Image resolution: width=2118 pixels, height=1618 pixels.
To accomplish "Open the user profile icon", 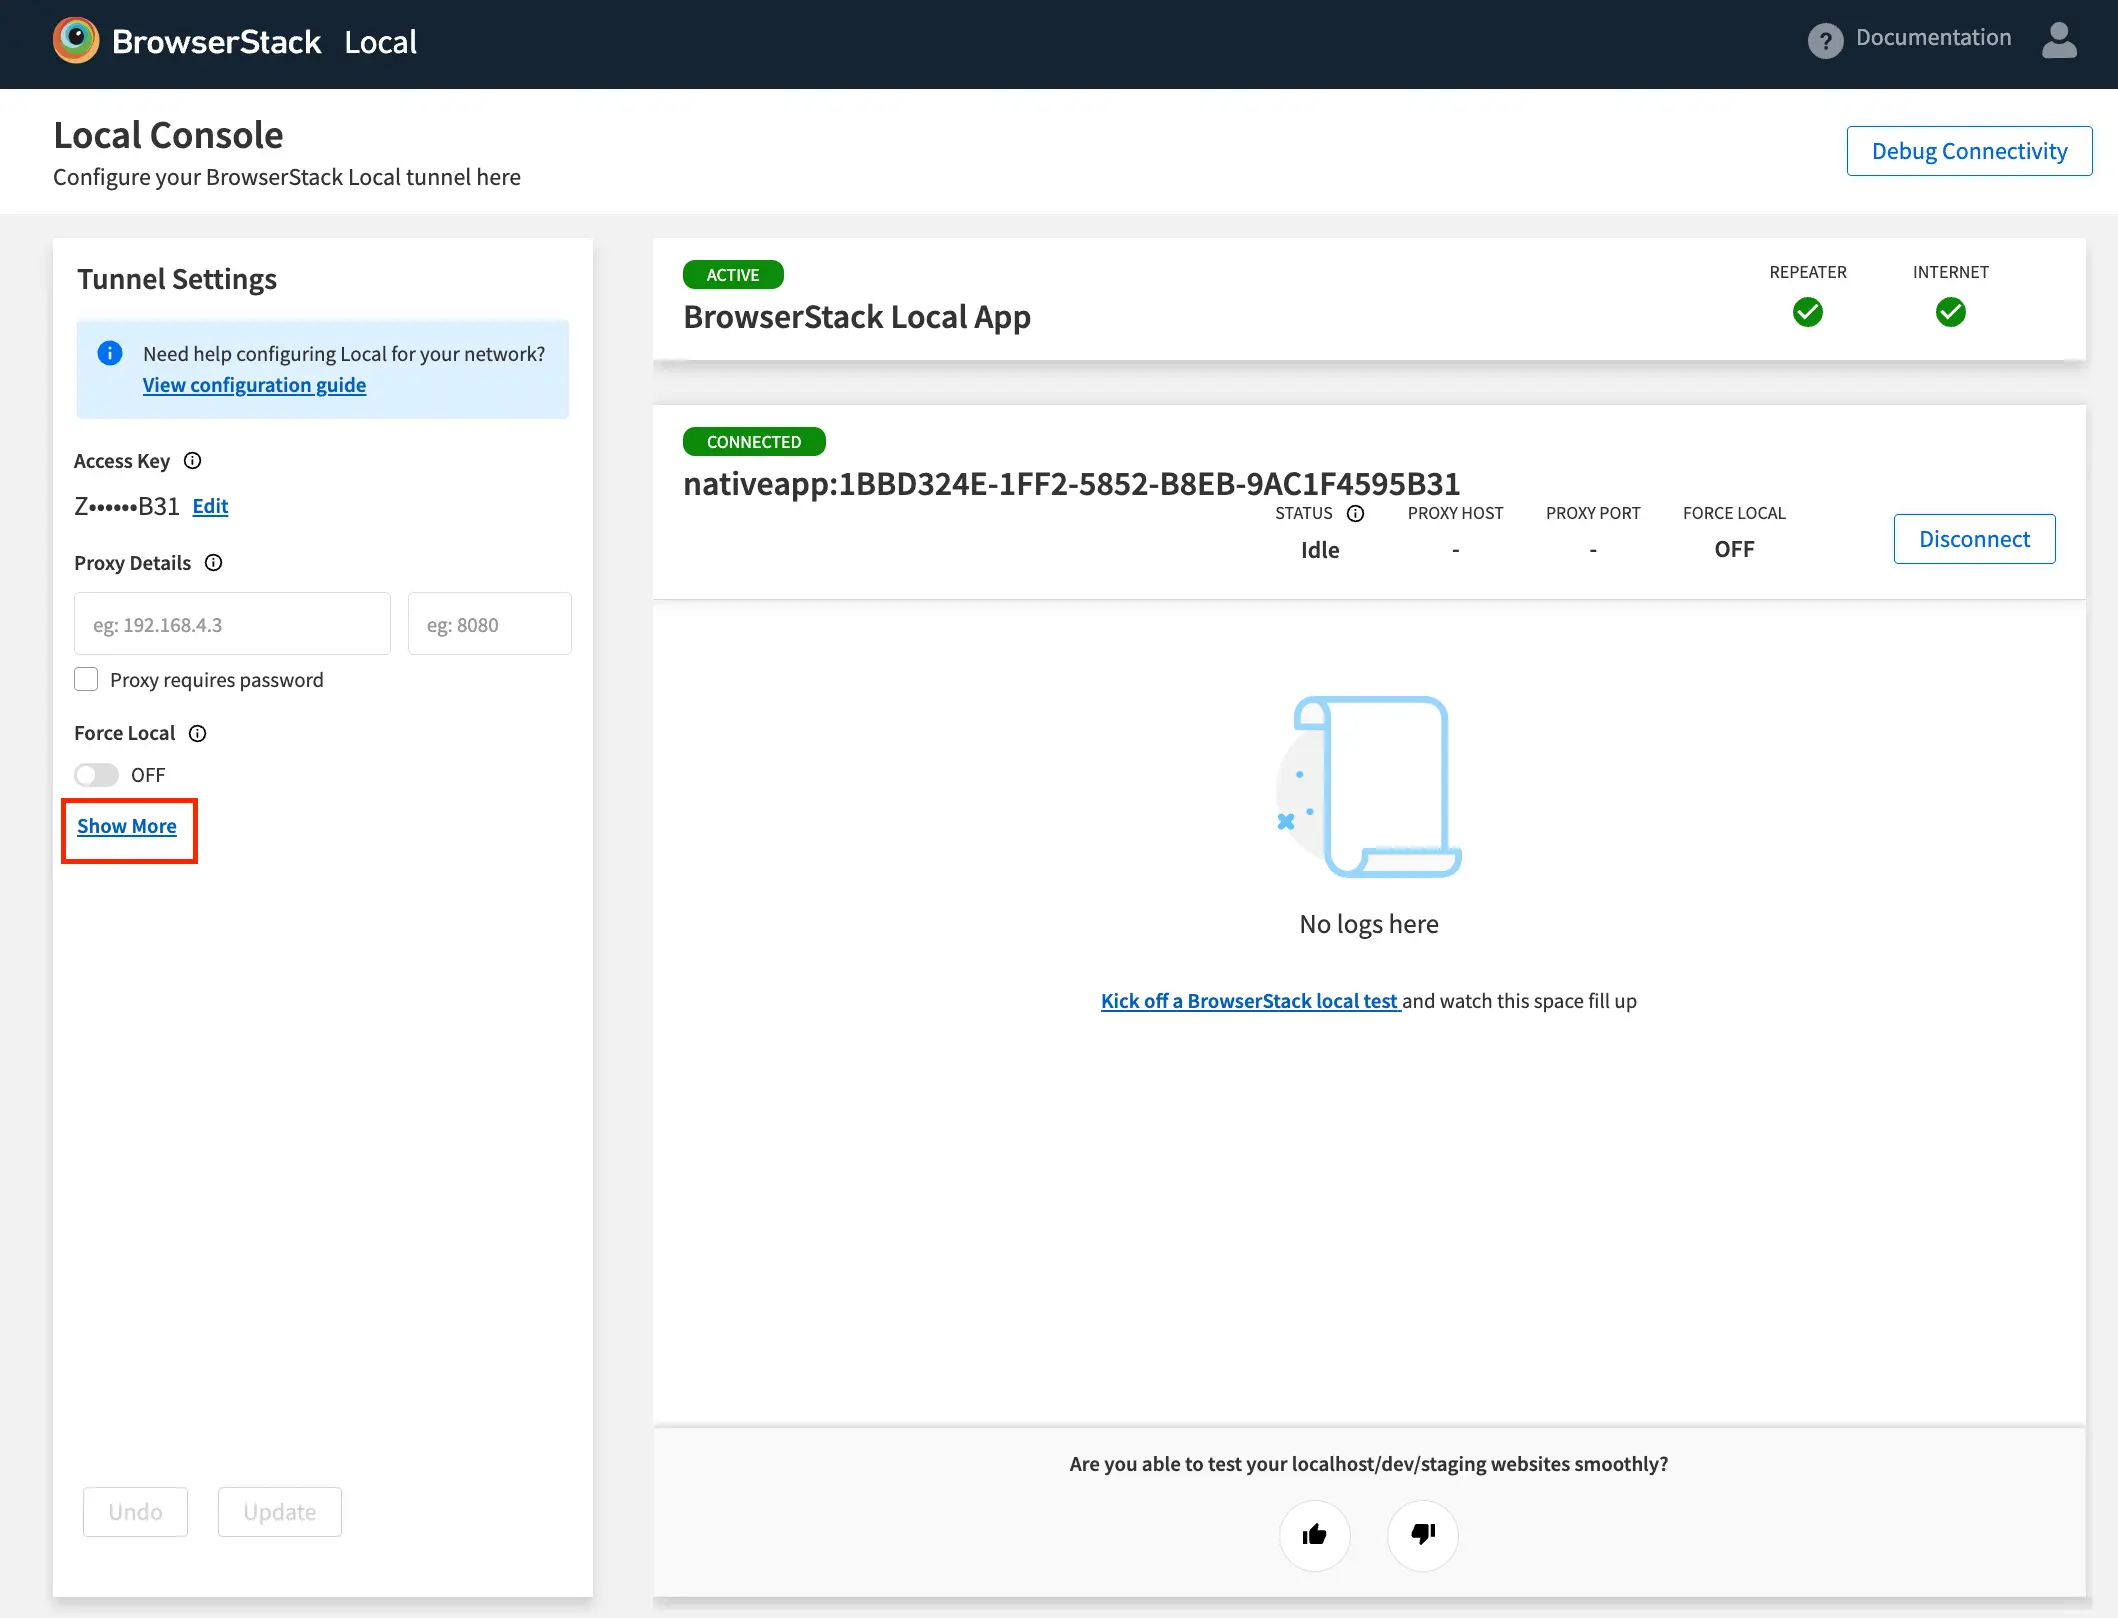I will coord(2059,41).
